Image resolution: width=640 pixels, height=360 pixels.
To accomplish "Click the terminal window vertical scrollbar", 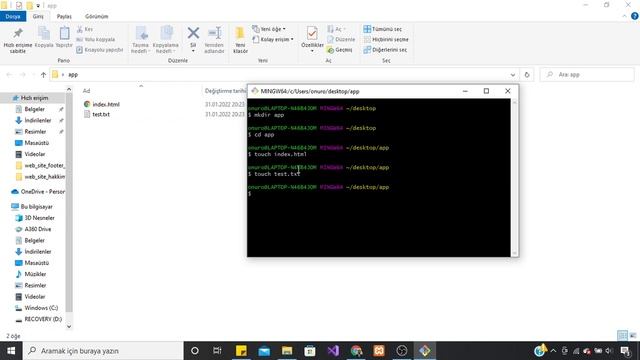I will [514, 178].
